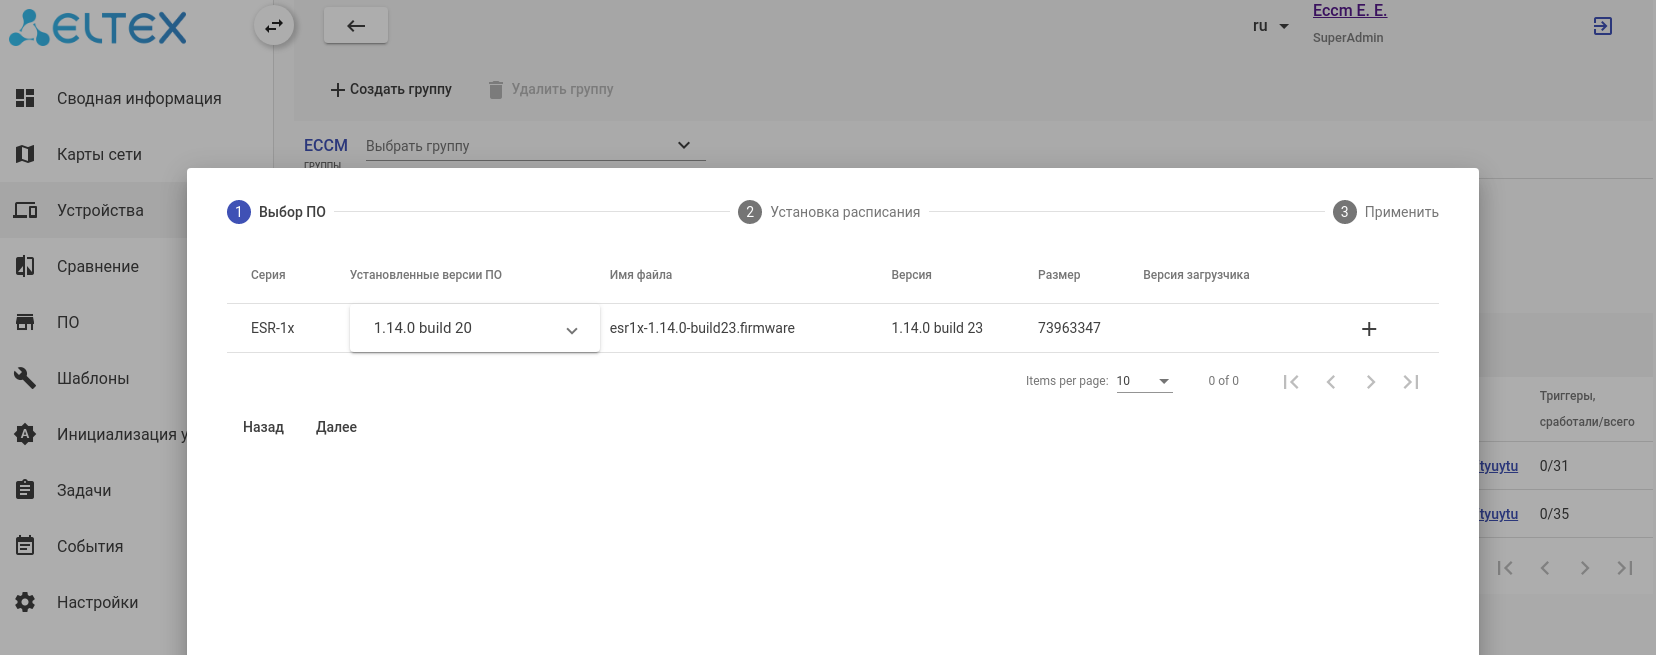
Task: Click the Задачи clipboard icon
Action: [x=25, y=490]
